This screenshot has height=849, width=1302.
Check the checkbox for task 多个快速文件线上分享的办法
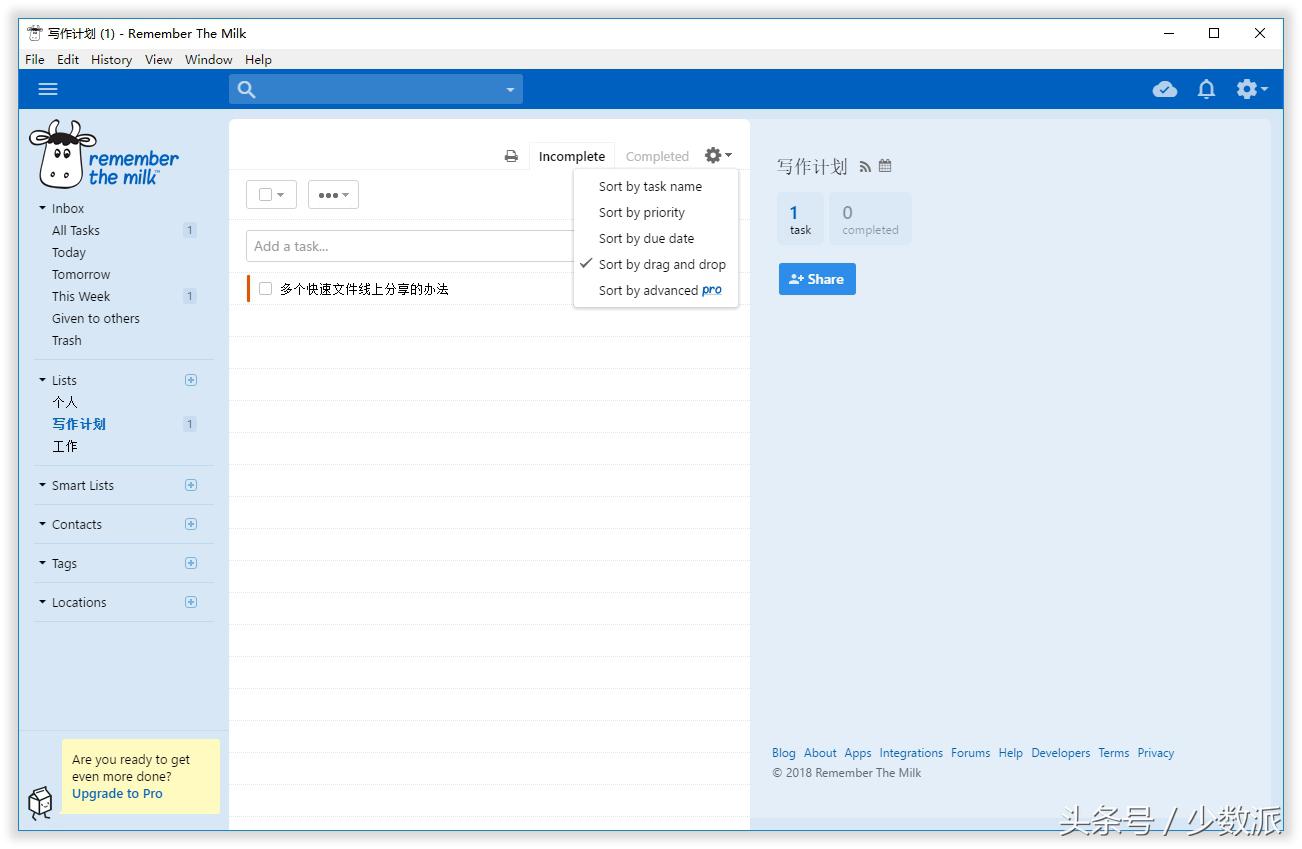[x=266, y=288]
